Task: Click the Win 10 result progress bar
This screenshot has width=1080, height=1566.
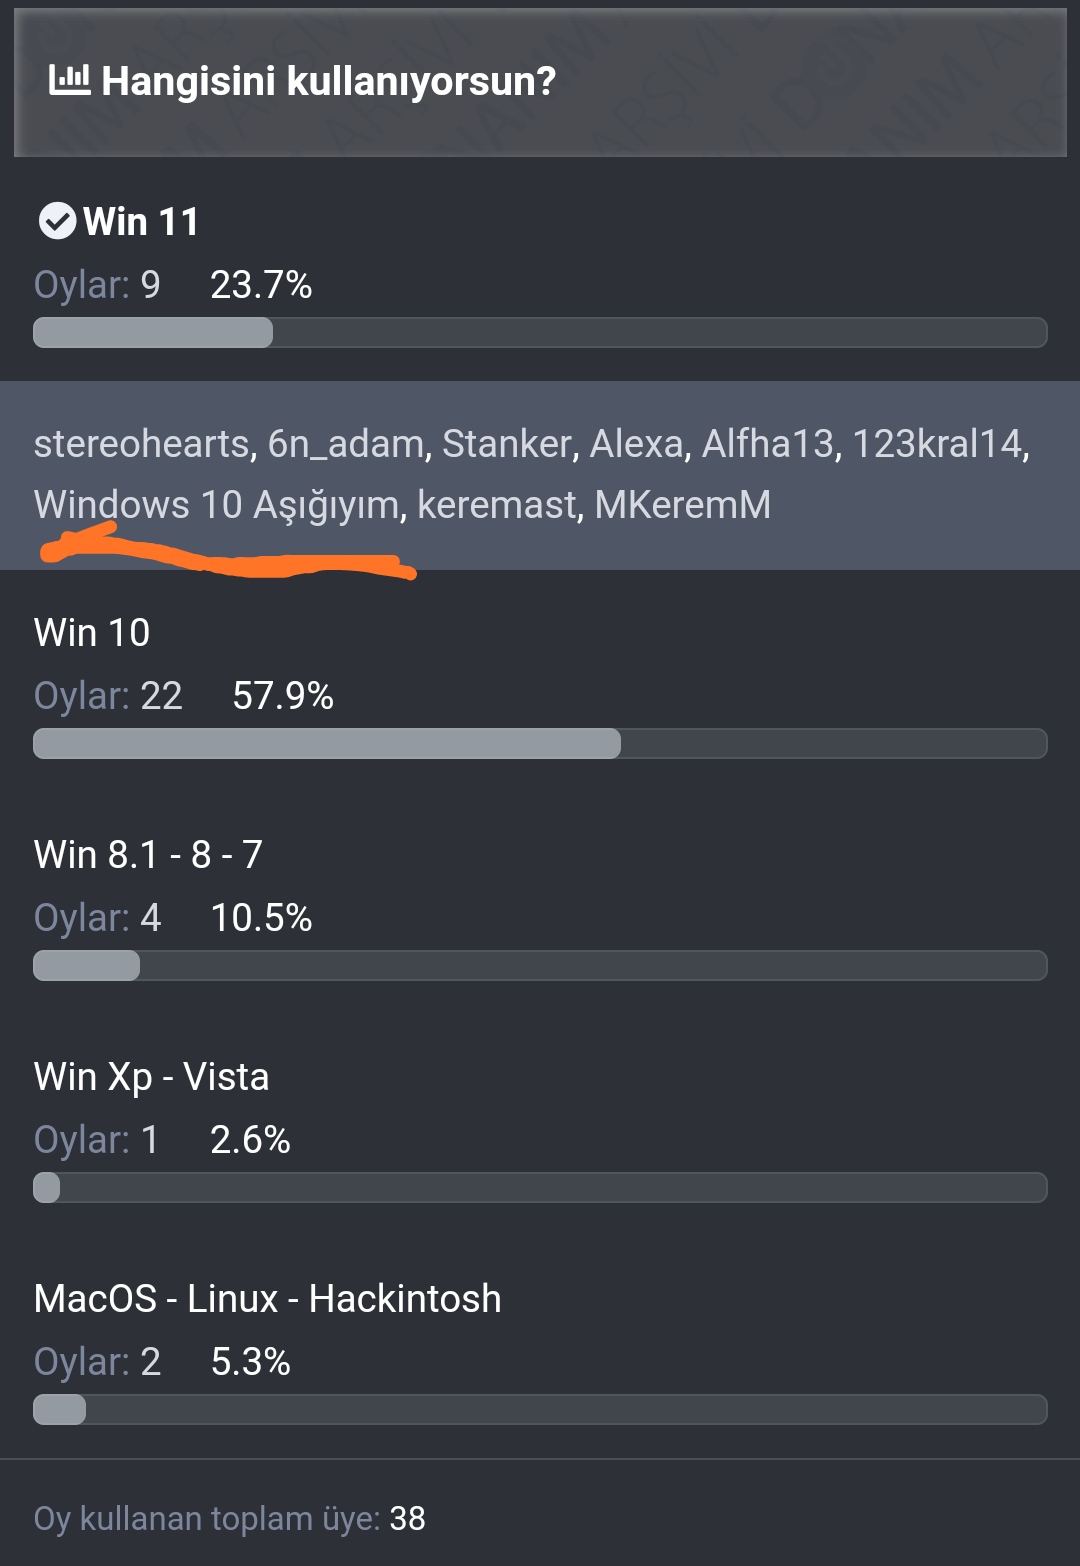Action: pyautogui.click(x=540, y=744)
